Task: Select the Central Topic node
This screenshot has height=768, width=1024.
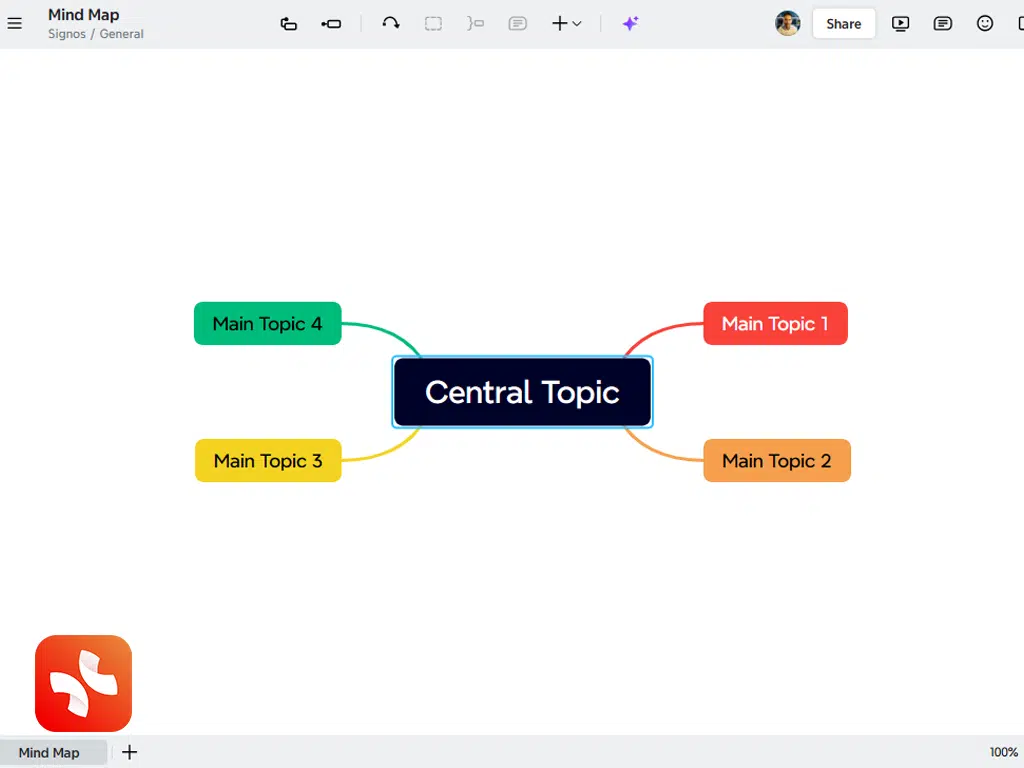Action: point(522,392)
